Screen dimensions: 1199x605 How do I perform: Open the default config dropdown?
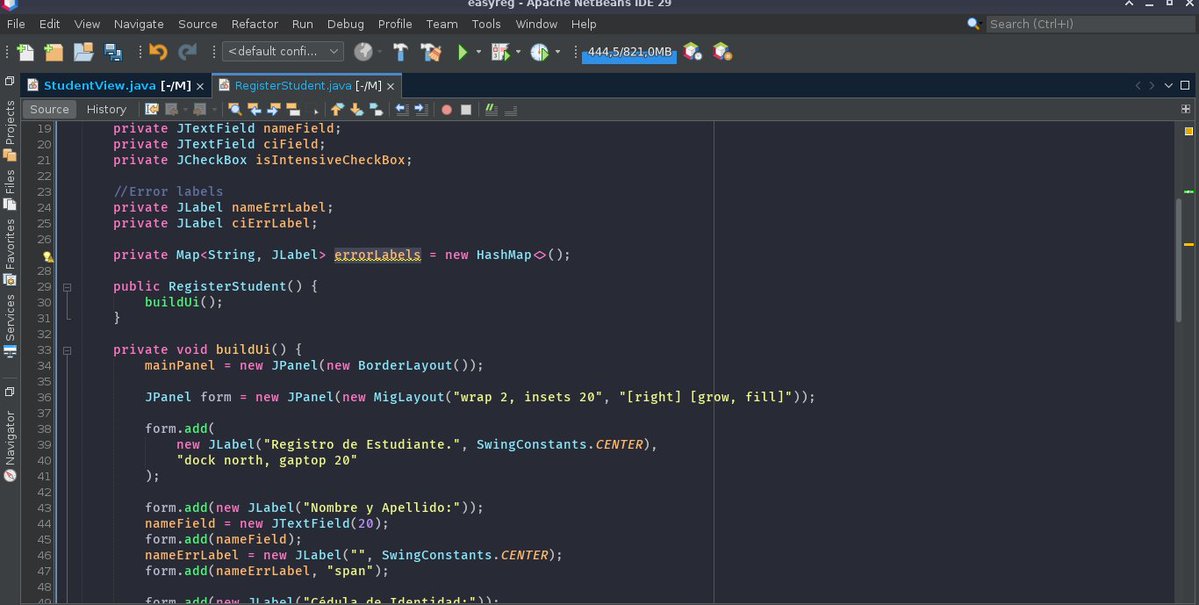pyautogui.click(x=283, y=51)
